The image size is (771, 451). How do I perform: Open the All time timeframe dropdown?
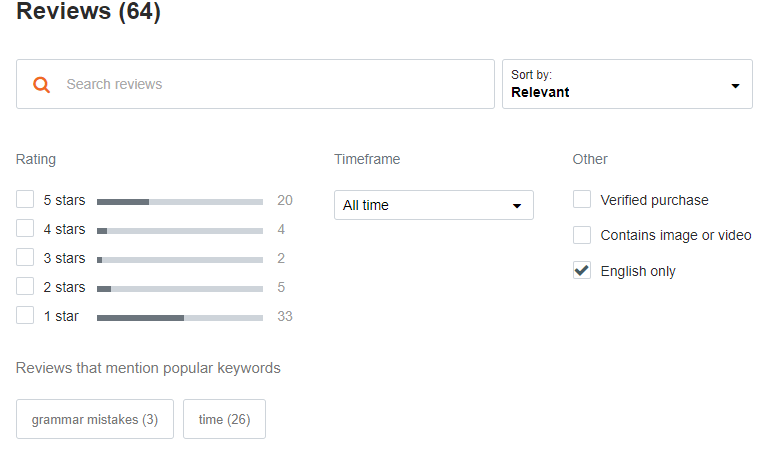434,205
